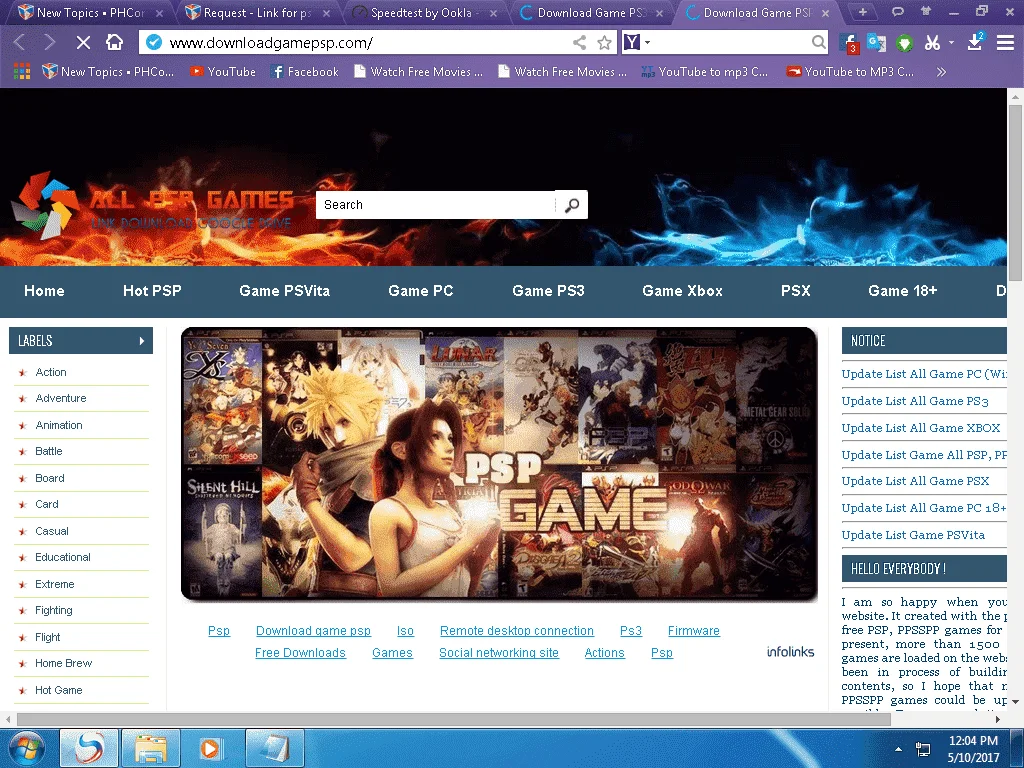Click the Windows Start button
1024x768 pixels.
coord(26,748)
